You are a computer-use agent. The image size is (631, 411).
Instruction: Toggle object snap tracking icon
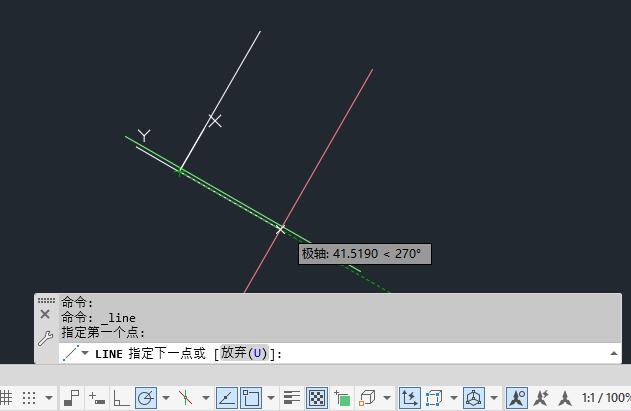pyautogui.click(x=227, y=398)
